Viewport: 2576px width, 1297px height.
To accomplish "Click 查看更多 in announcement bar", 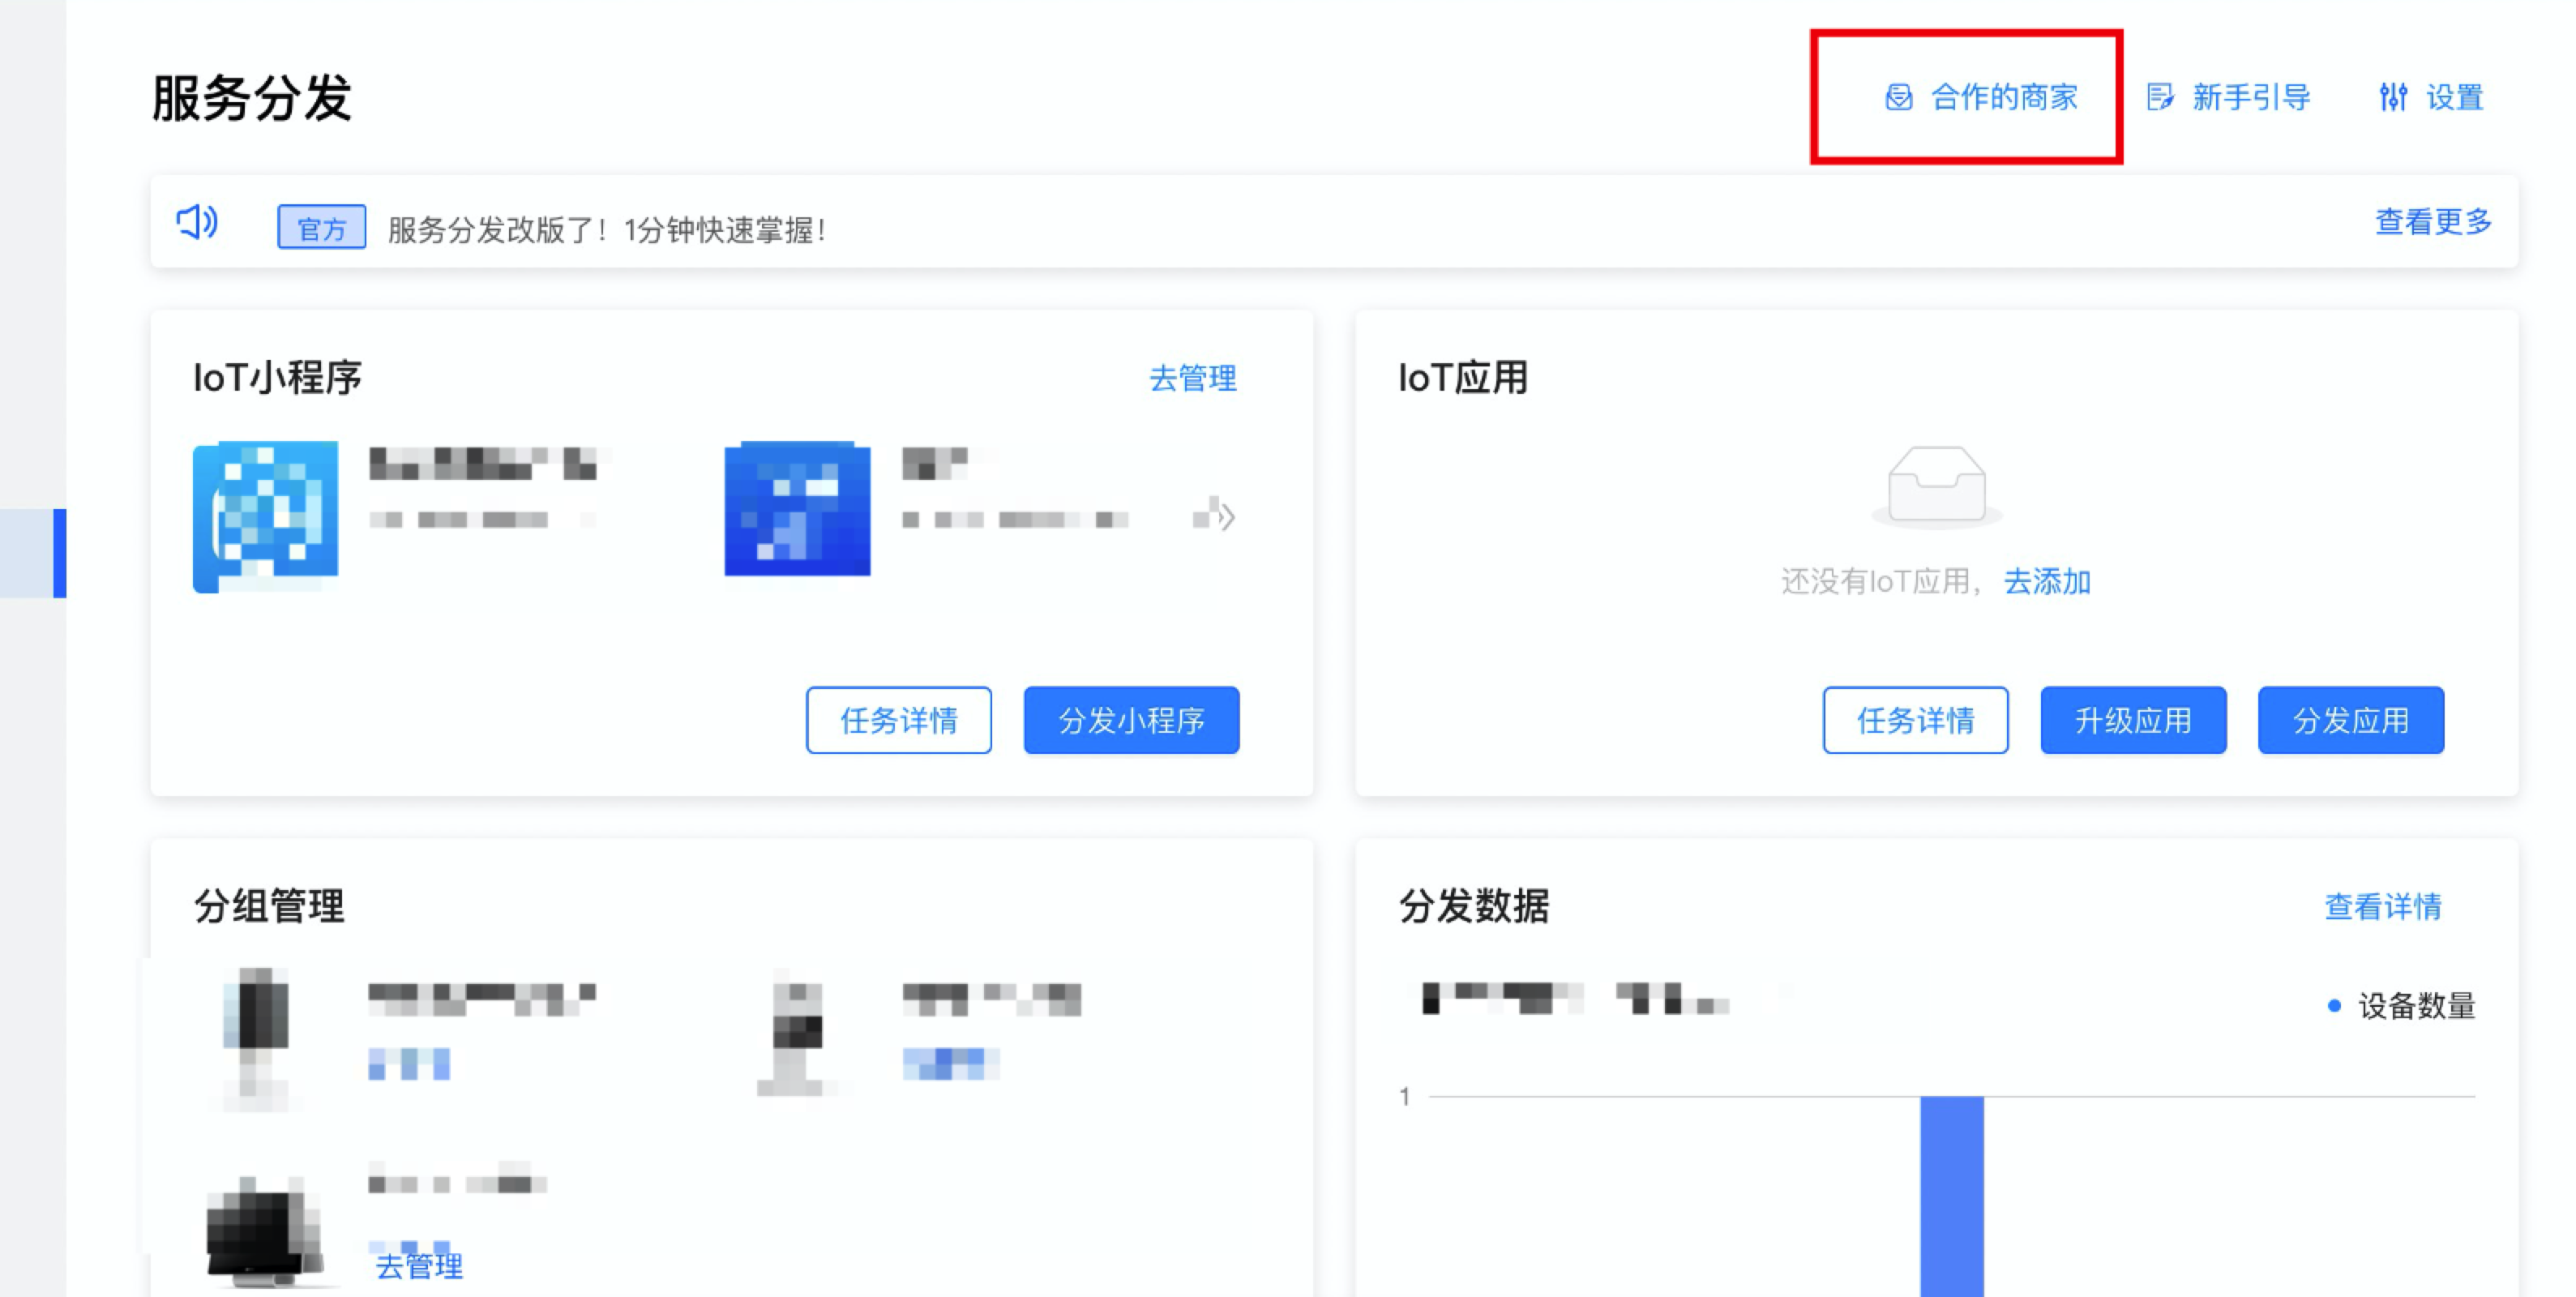I will pos(2433,221).
